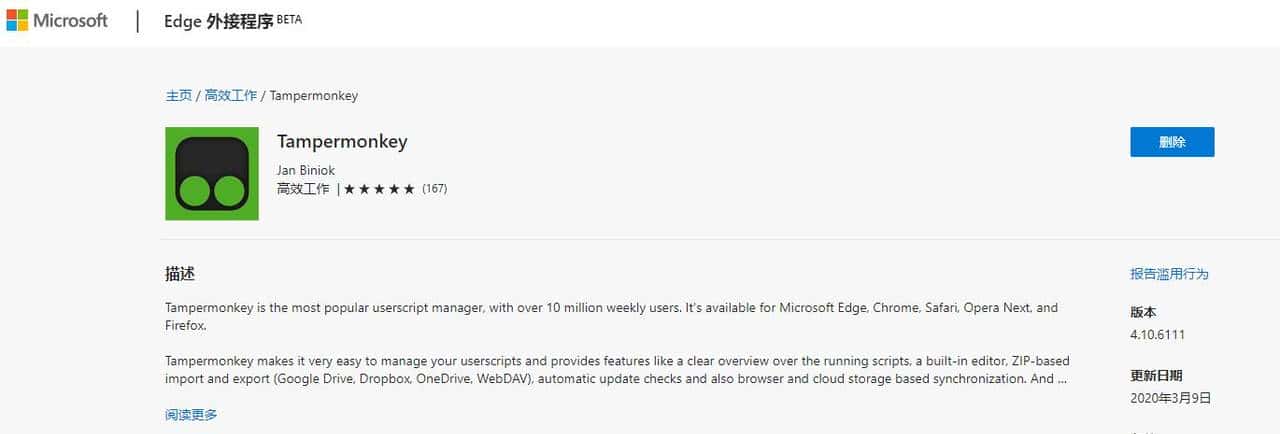Viewport: 1280px width, 434px height.
Task: Click the BETA label in header
Action: 288,18
